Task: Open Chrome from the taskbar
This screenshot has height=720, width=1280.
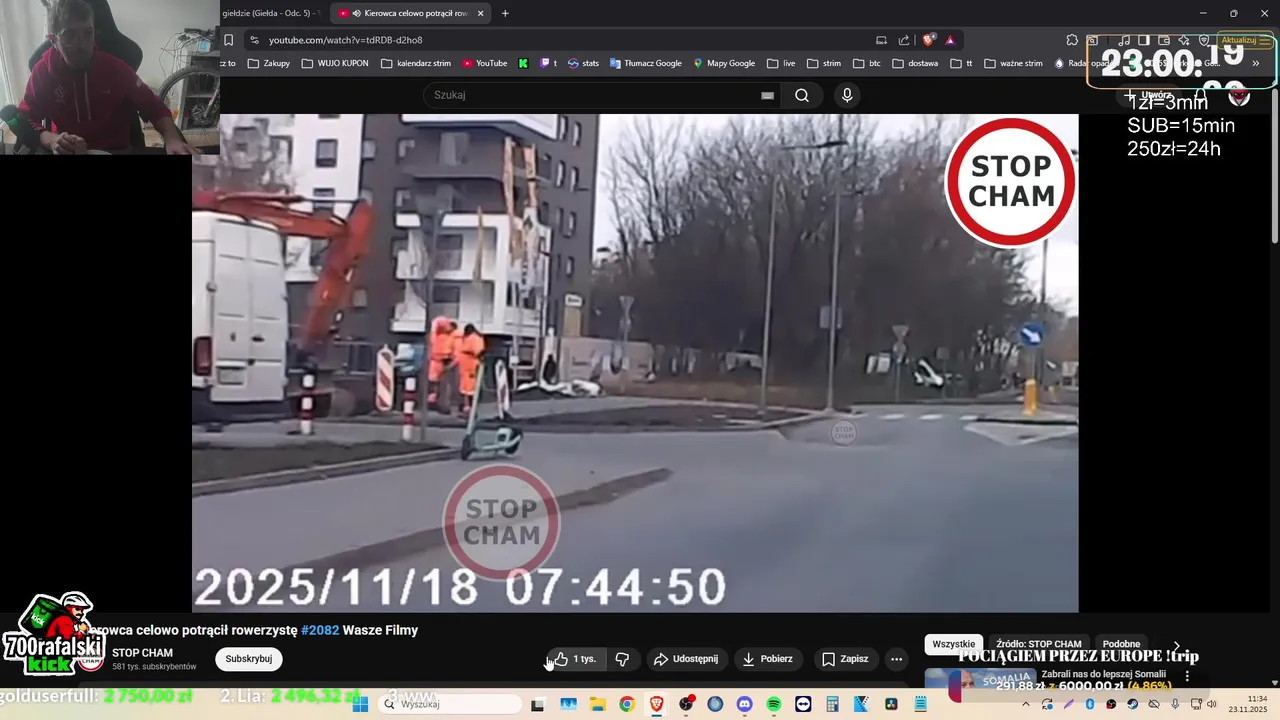Action: point(626,704)
